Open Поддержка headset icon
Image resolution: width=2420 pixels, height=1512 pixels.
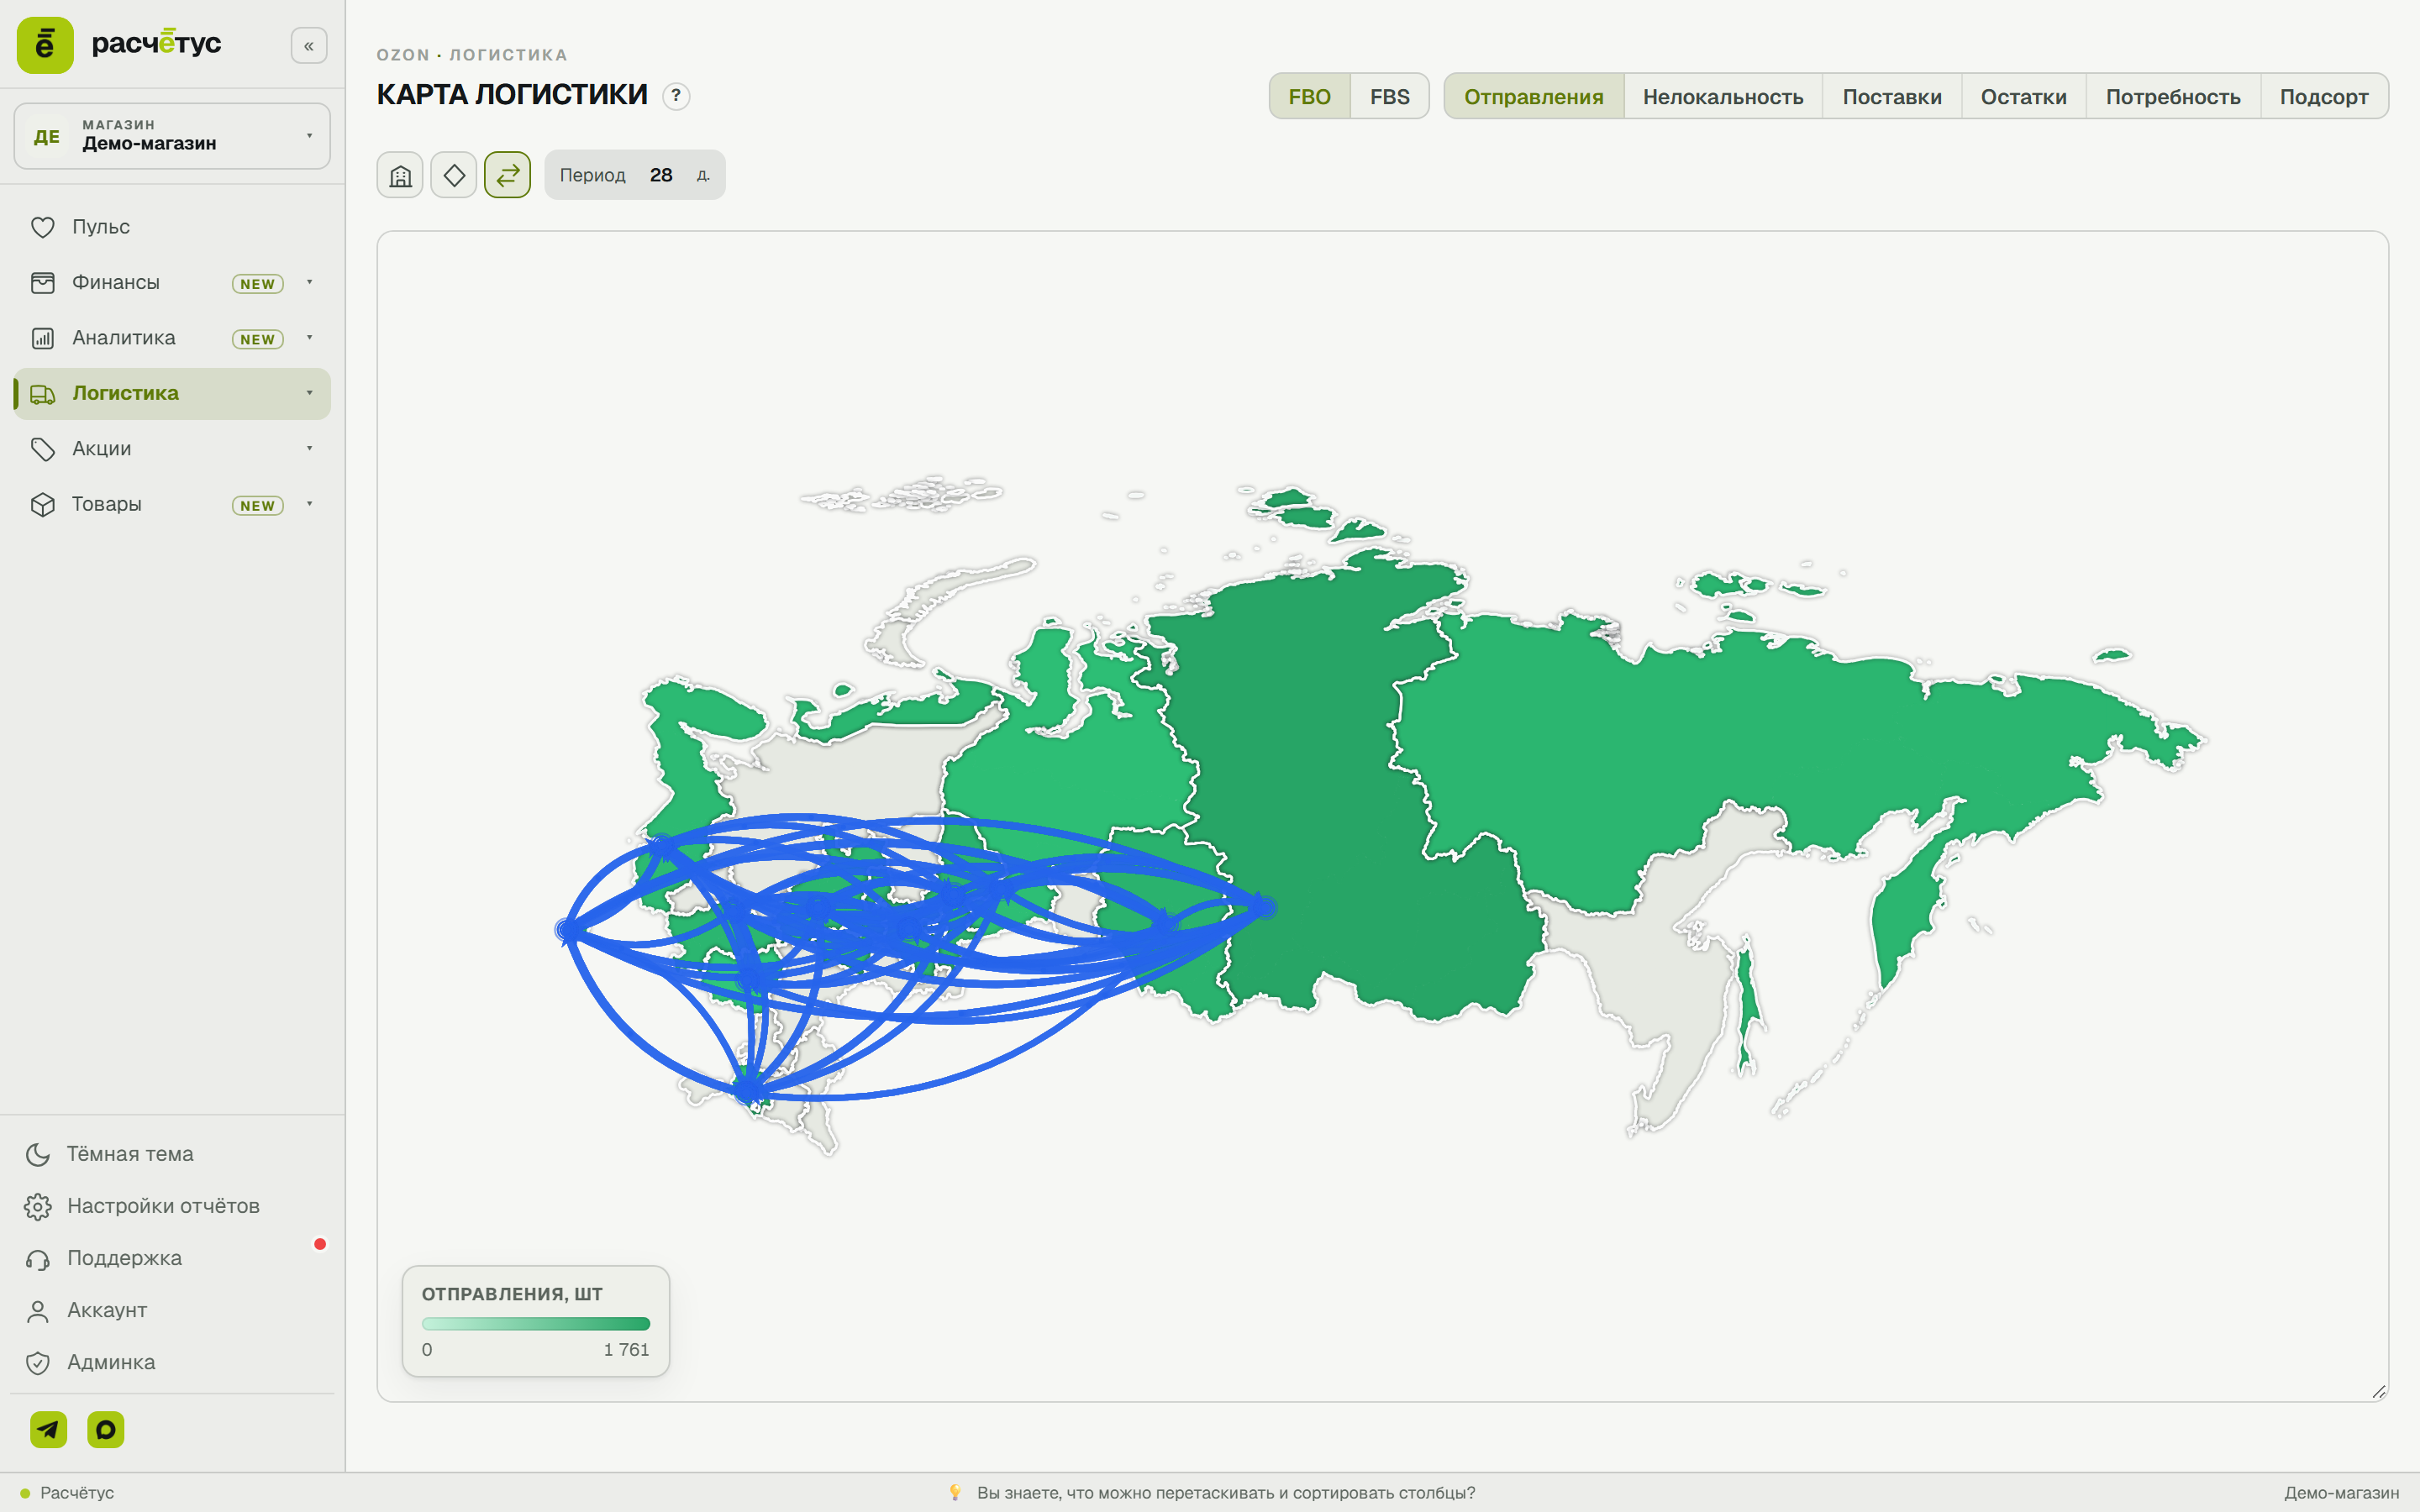38,1259
